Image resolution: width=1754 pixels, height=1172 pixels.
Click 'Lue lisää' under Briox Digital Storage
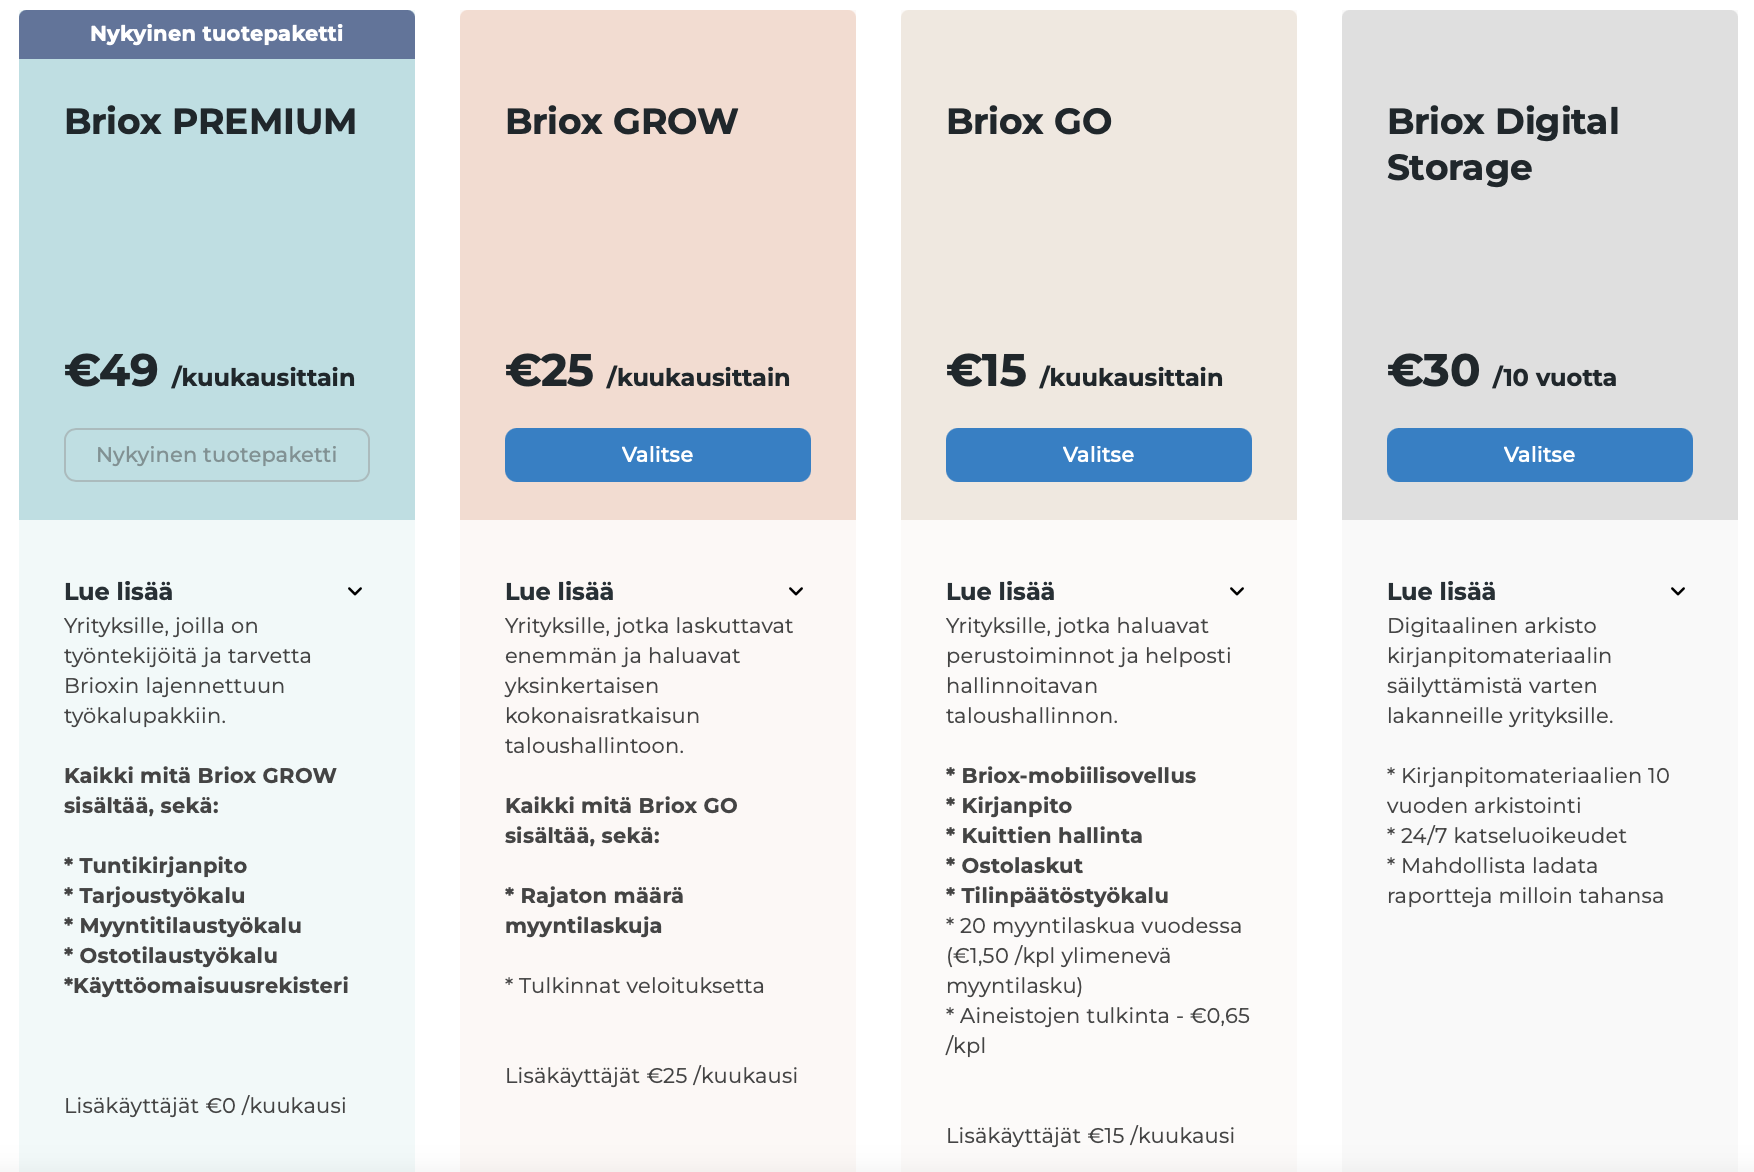point(1441,591)
